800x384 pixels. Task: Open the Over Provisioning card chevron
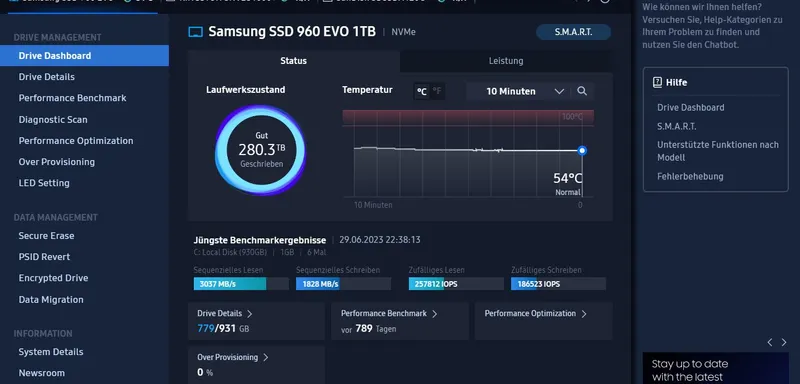[x=265, y=357]
